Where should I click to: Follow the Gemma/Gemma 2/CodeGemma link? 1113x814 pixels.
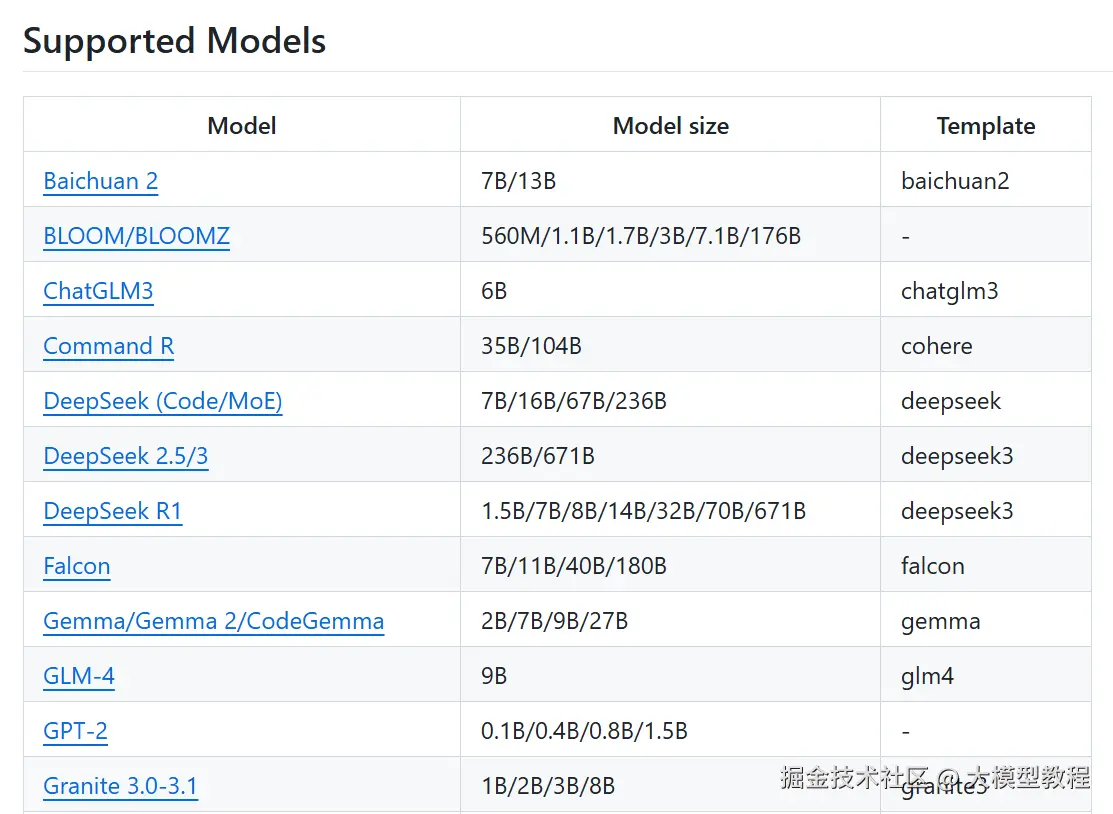point(214,621)
